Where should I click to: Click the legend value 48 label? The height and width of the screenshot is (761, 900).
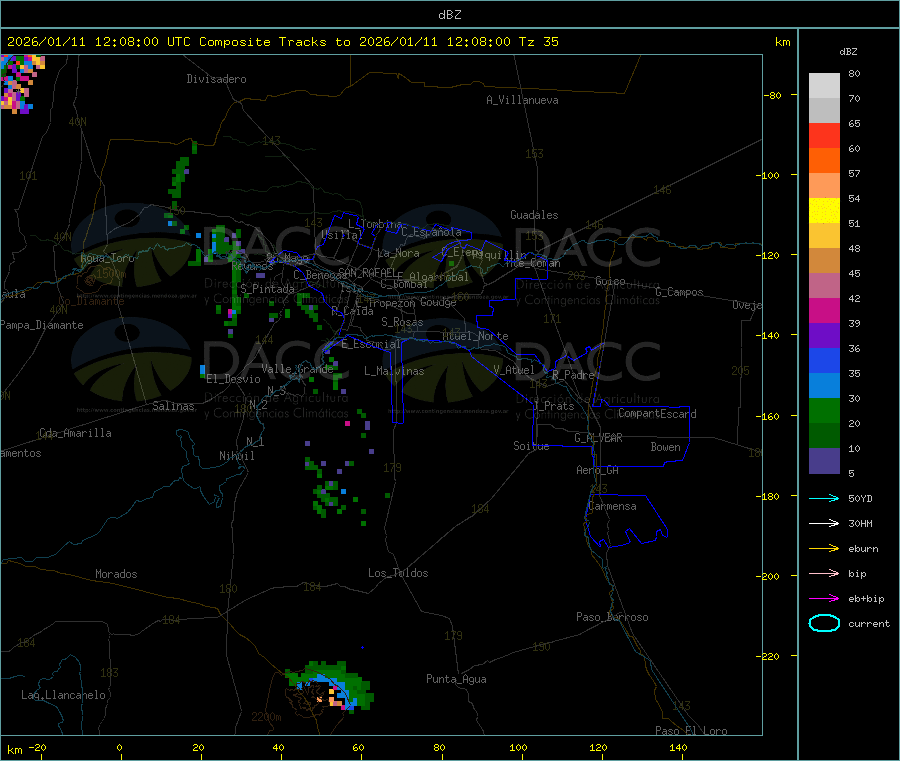[x=854, y=249]
